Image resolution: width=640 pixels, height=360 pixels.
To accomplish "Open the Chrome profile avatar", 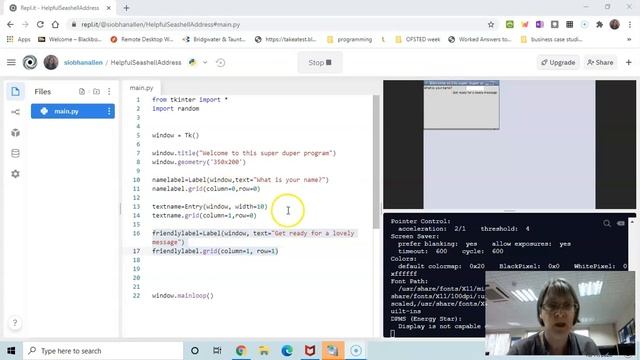I will tap(614, 24).
